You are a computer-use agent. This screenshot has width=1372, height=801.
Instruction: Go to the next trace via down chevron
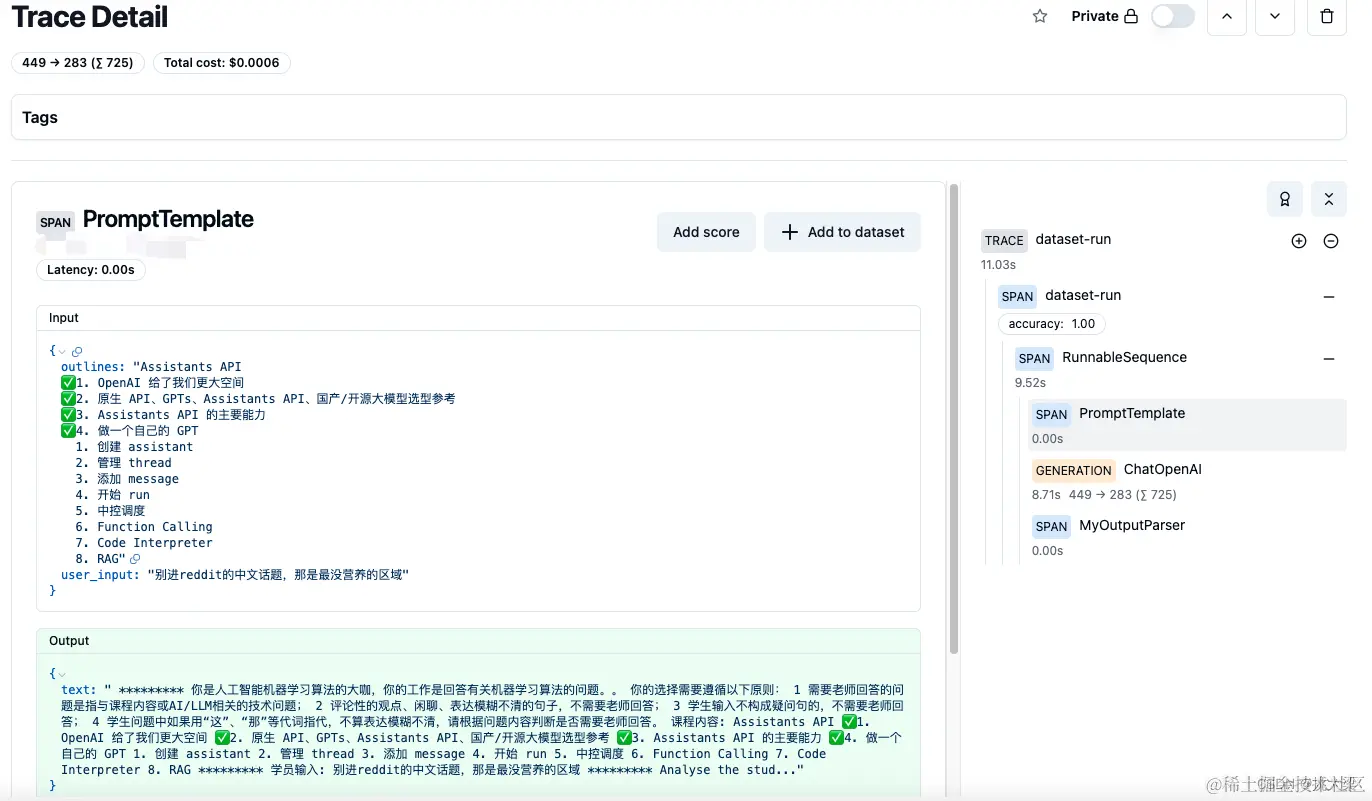pyautogui.click(x=1275, y=16)
